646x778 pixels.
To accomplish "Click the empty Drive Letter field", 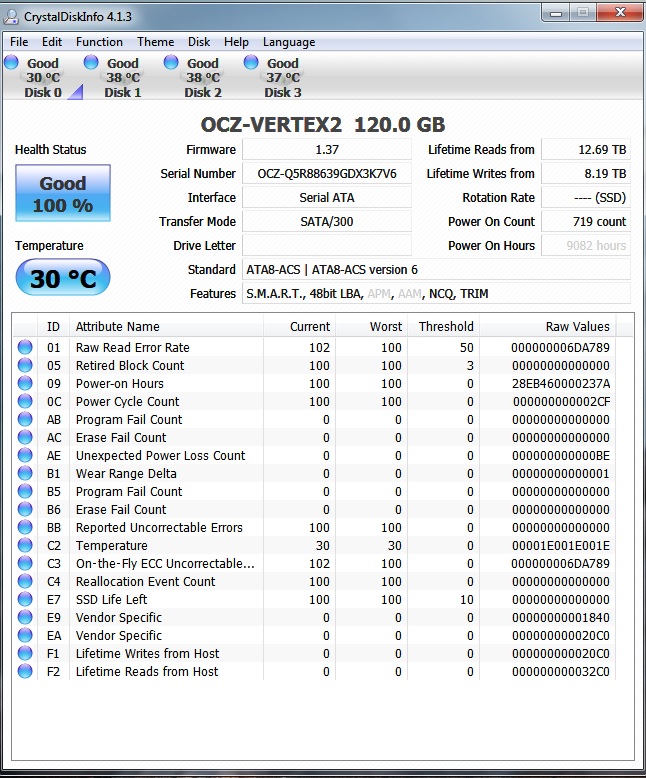I will coord(327,246).
